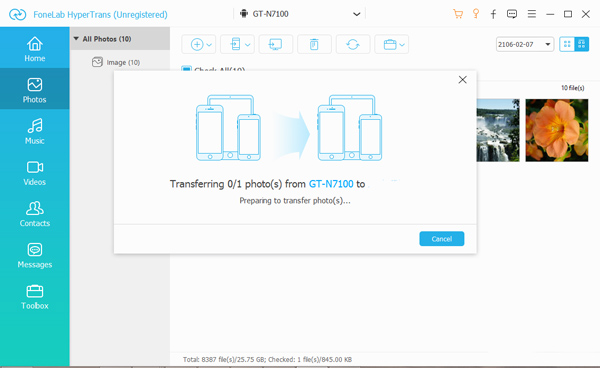Image resolution: width=600 pixels, height=368 pixels.
Task: Open the GT-N7100 device dropdown
Action: click(x=300, y=14)
